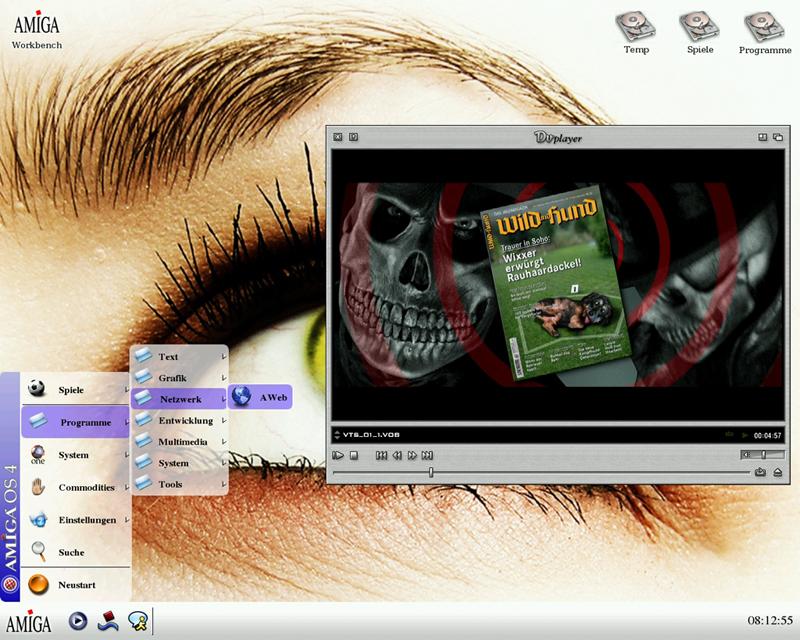Click the taskbar clock showing 08:12:55
Viewport: 800px width, 640px height.
(770, 621)
